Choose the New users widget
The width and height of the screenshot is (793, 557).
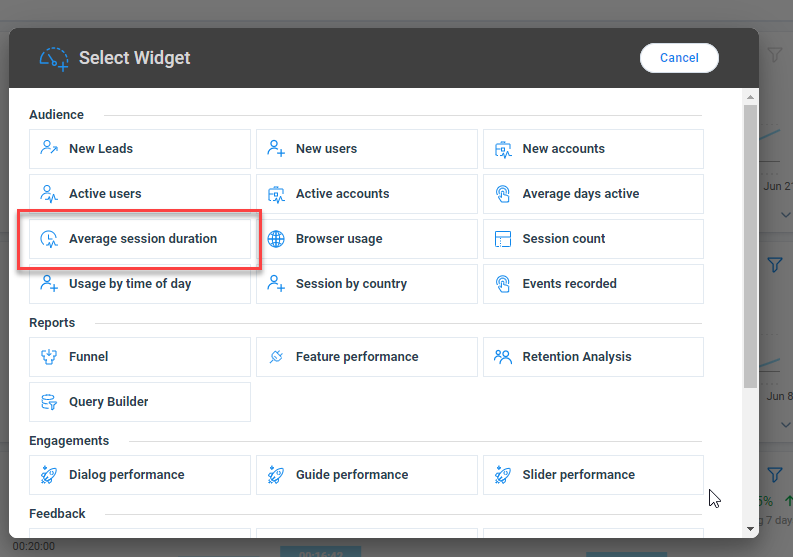367,149
